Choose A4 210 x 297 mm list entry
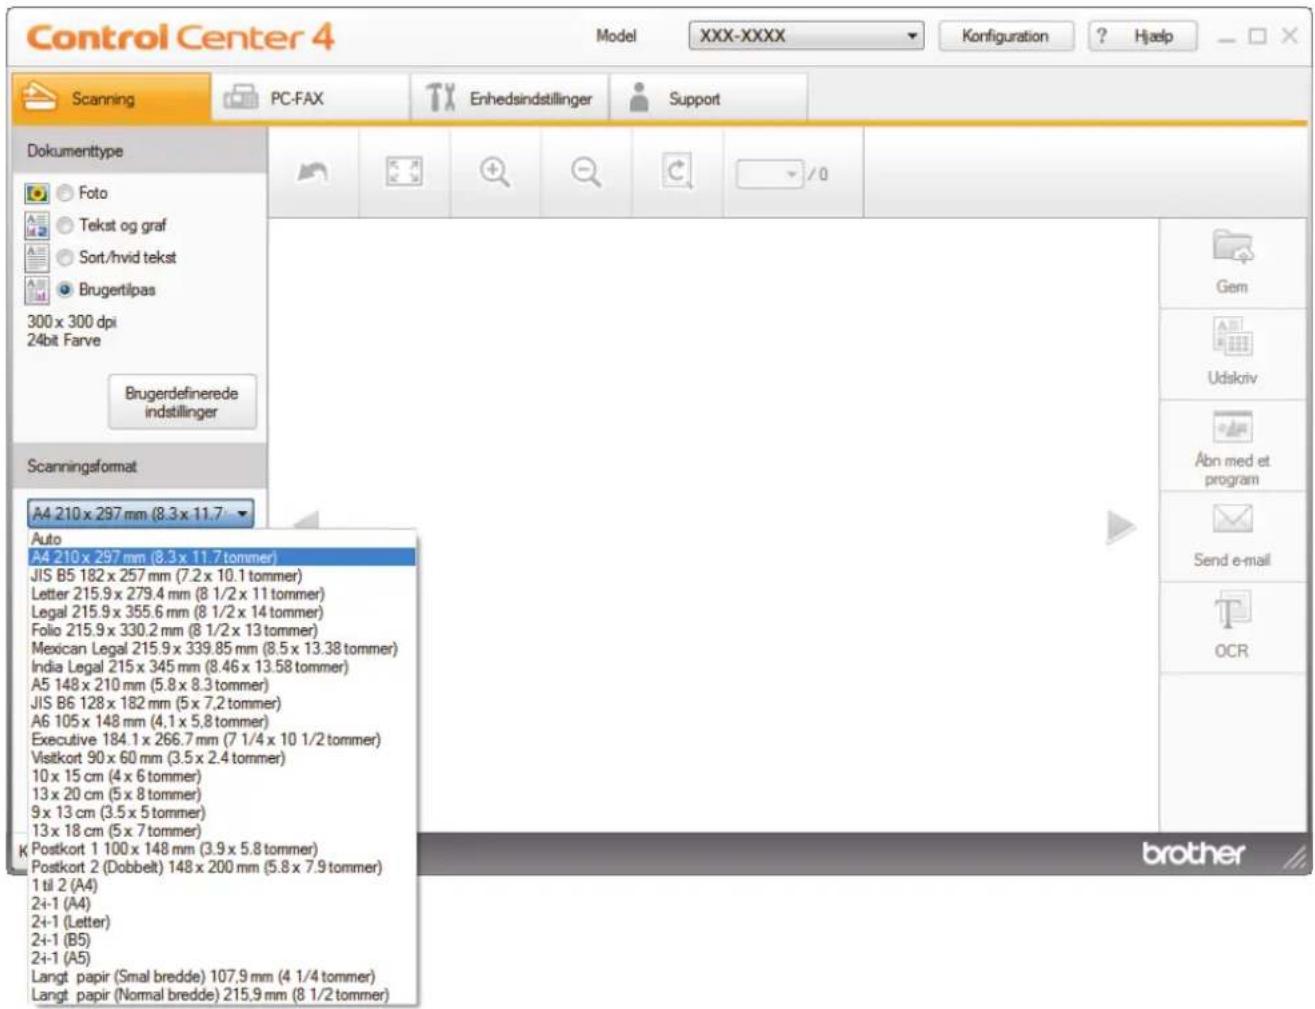Viewport: 1315px width, 1009px height. [222, 557]
